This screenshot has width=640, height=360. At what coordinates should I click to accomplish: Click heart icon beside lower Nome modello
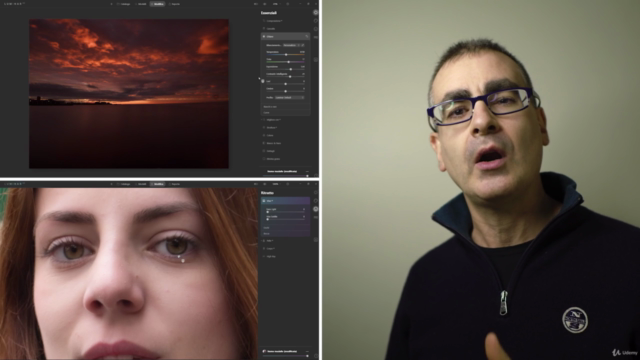click(264, 351)
